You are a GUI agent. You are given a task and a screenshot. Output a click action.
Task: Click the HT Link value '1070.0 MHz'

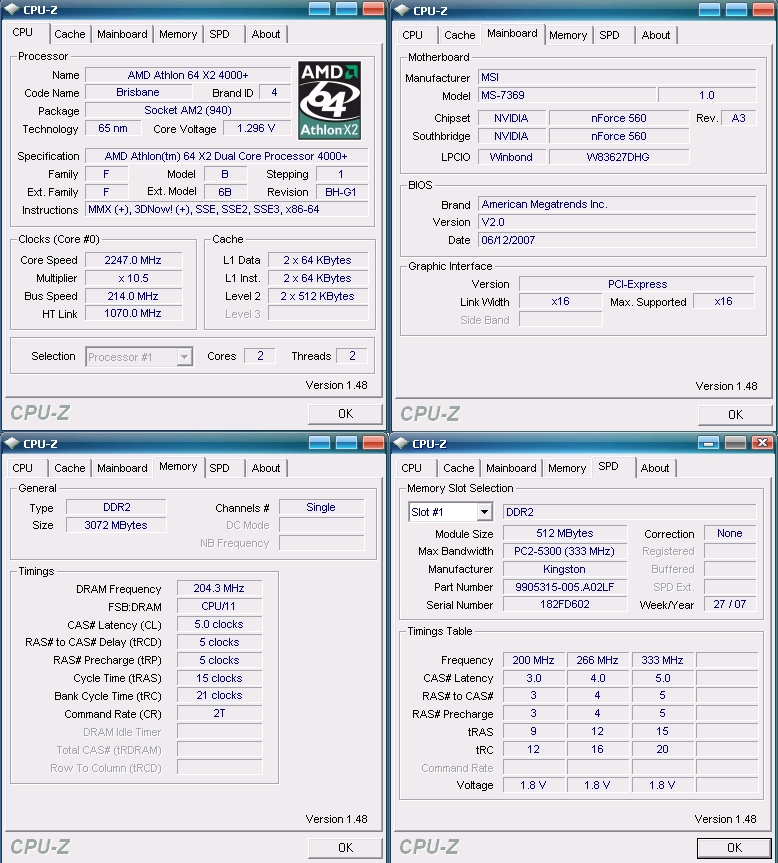133,313
